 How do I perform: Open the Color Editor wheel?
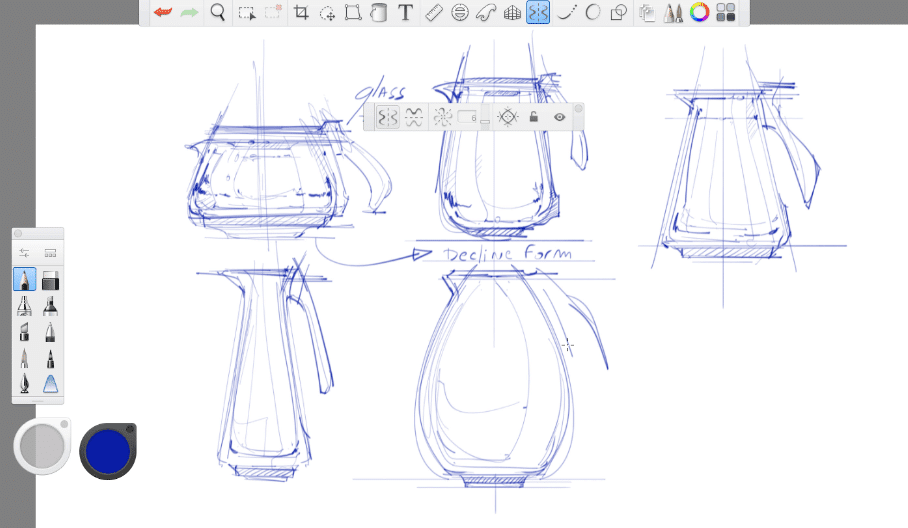[x=700, y=12]
